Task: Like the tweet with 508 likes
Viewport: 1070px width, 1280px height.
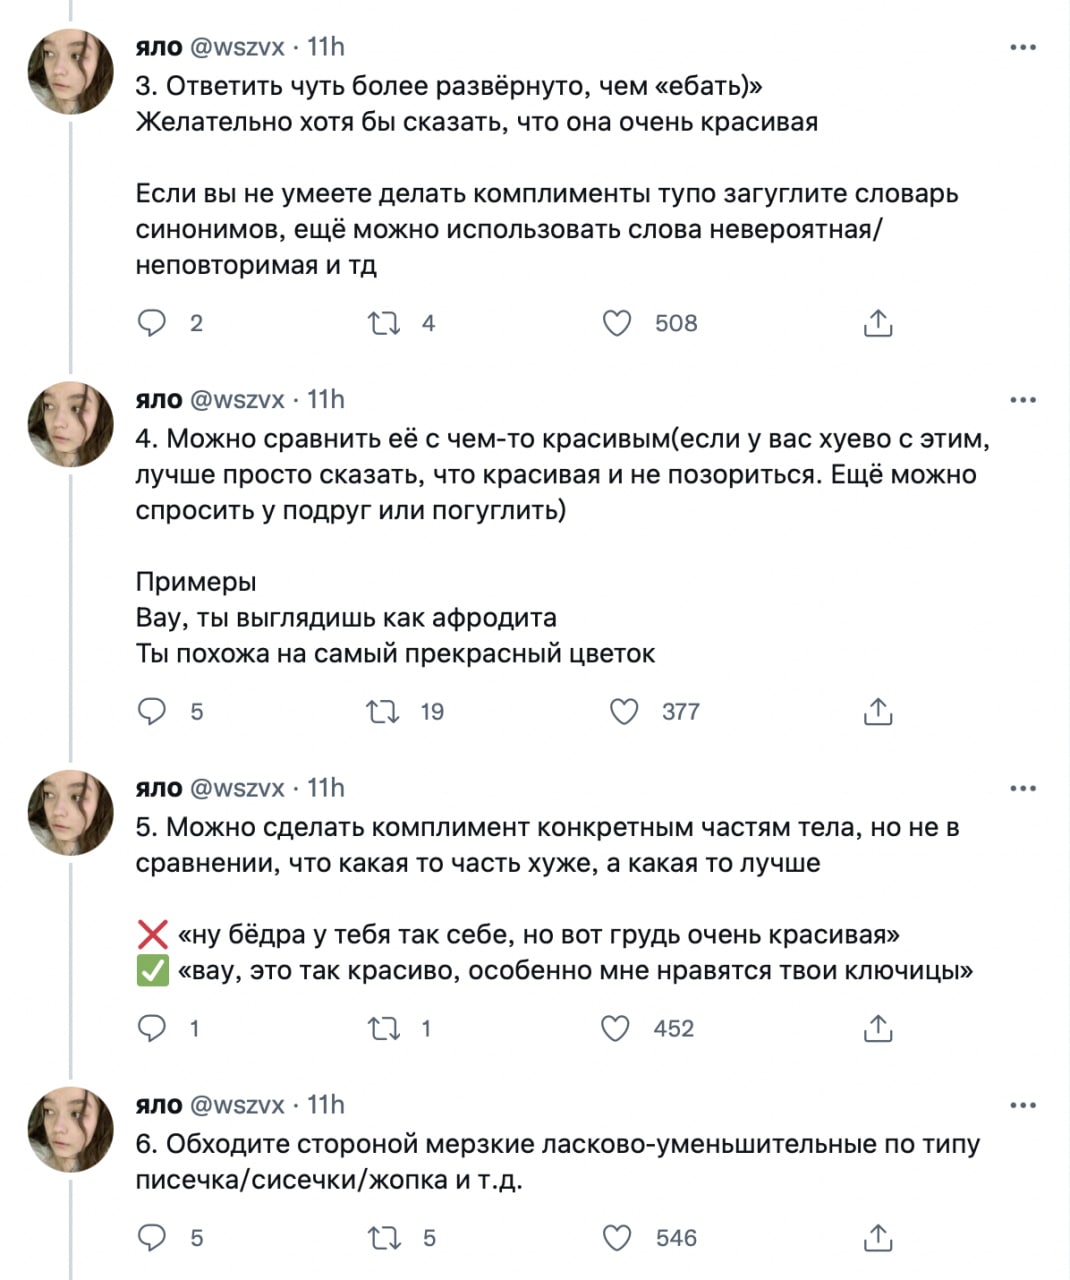Action: point(618,323)
